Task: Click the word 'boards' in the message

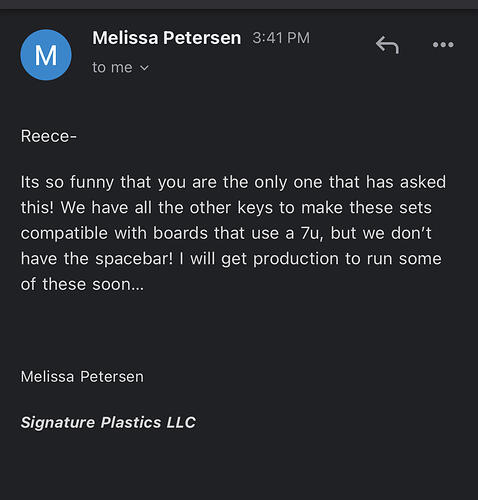Action: coord(180,233)
